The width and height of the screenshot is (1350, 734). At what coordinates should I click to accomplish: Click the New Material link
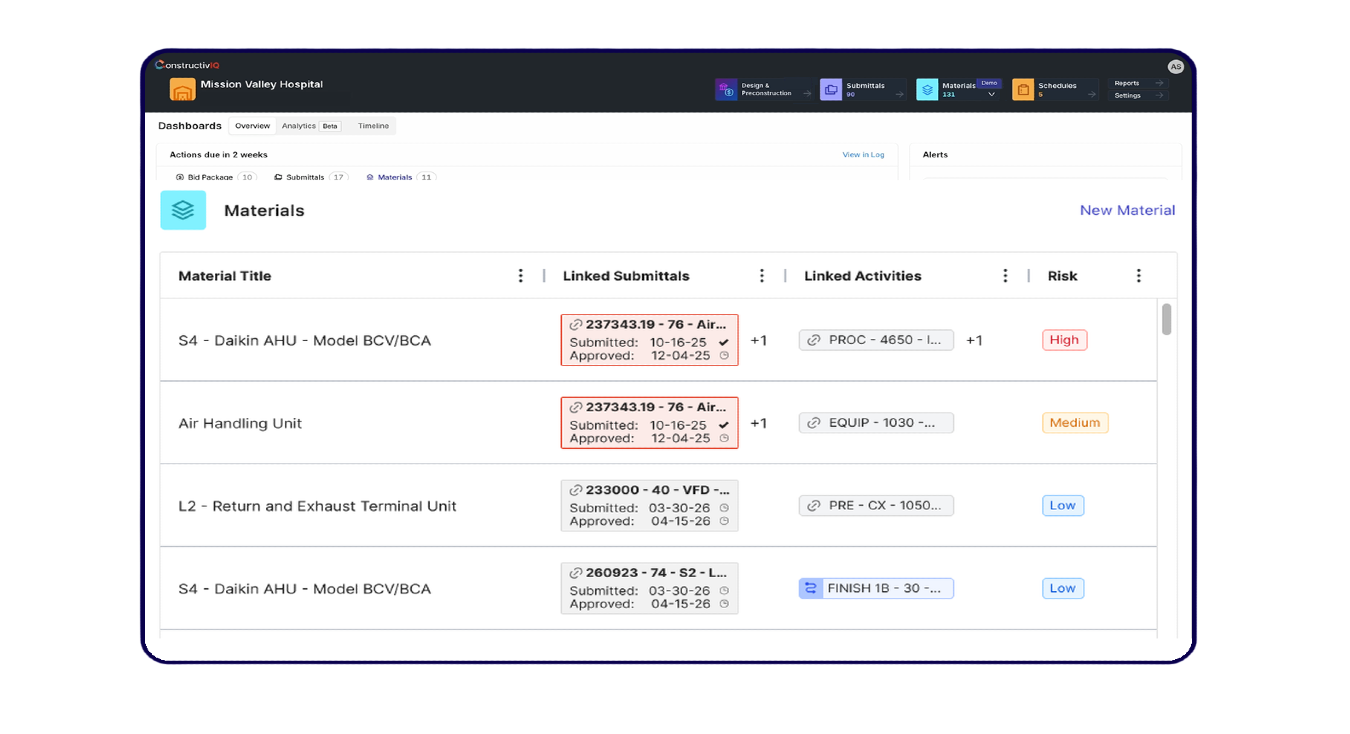pos(1127,210)
